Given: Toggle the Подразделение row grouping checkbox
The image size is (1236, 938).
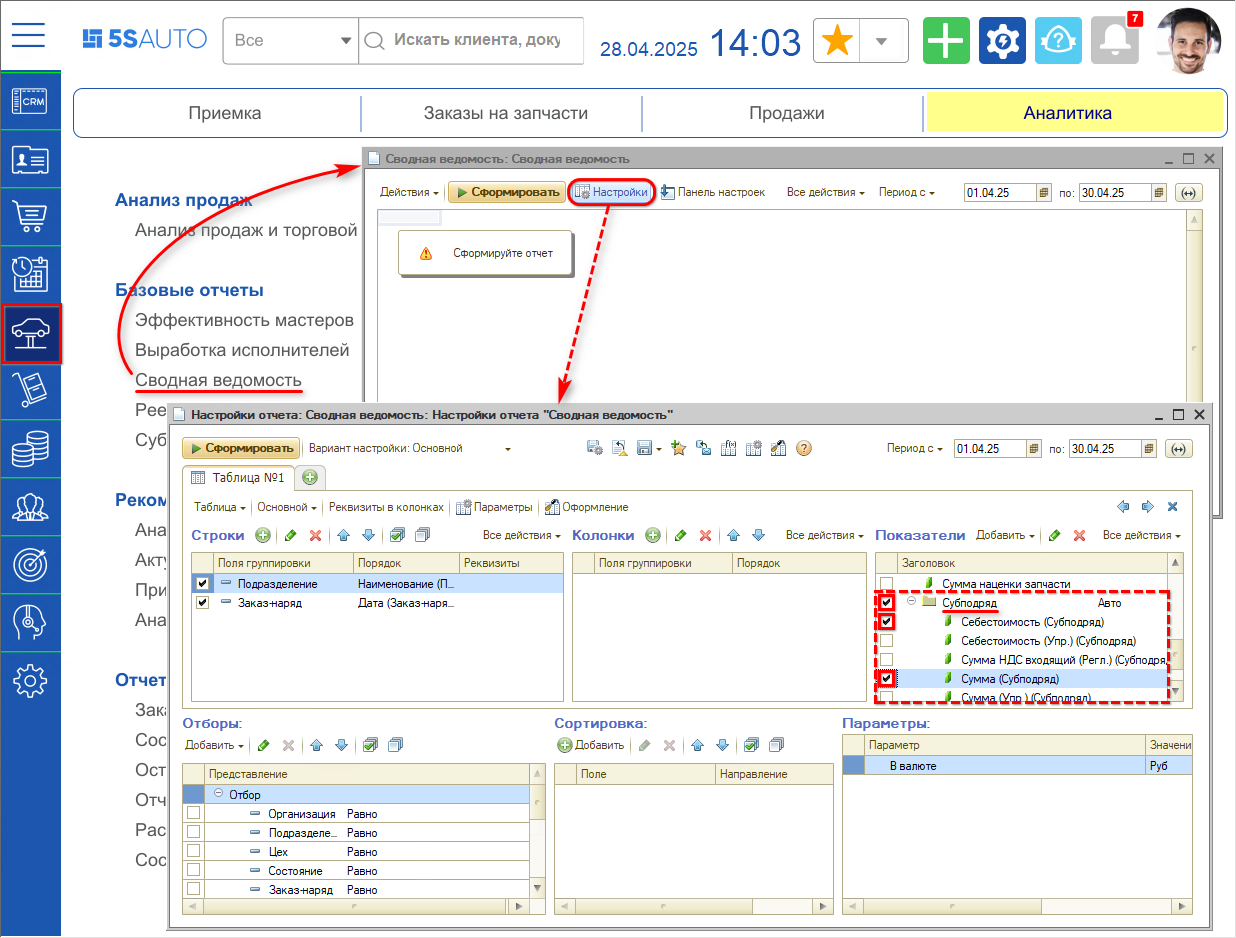Looking at the screenshot, I should coord(204,584).
